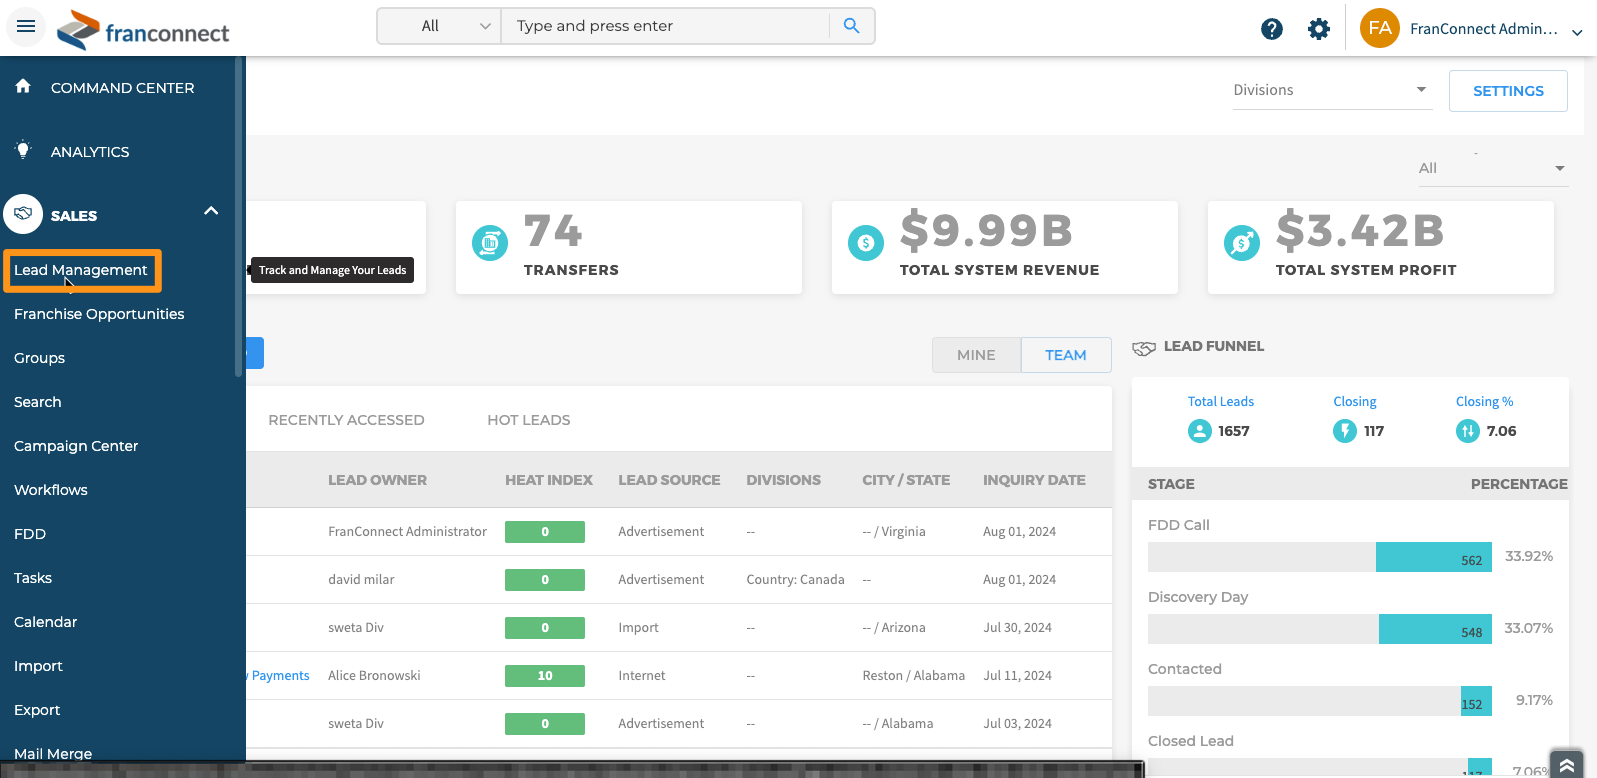Click the FDD Call progress bar
This screenshot has height=778, width=1597.
[x=1320, y=557]
